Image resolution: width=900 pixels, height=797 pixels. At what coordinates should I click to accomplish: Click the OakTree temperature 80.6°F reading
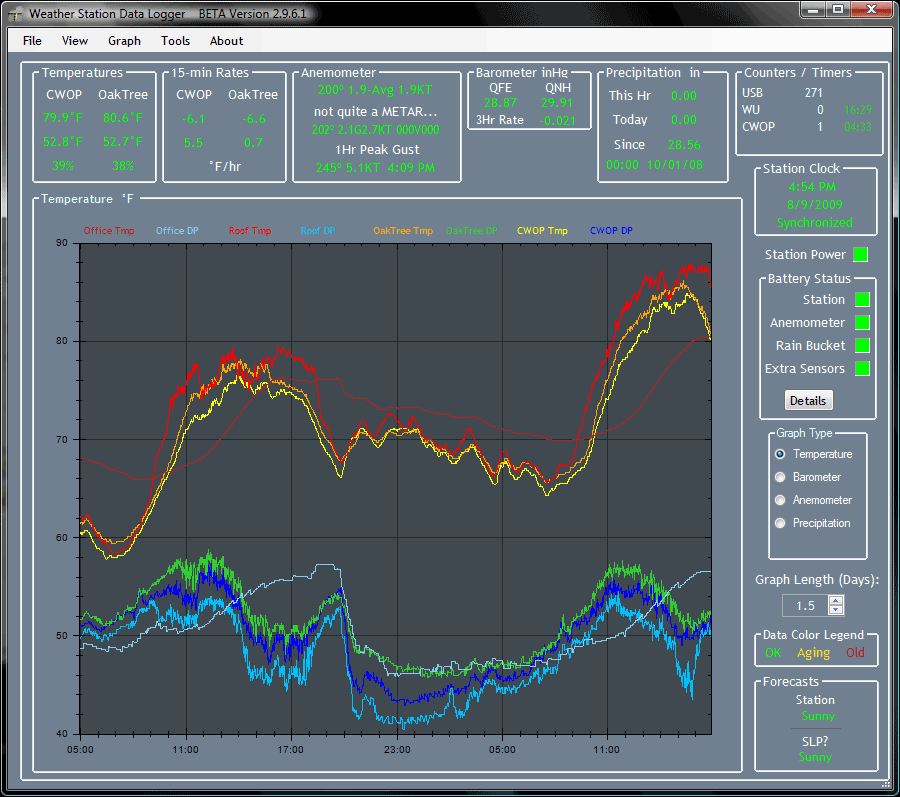click(123, 118)
